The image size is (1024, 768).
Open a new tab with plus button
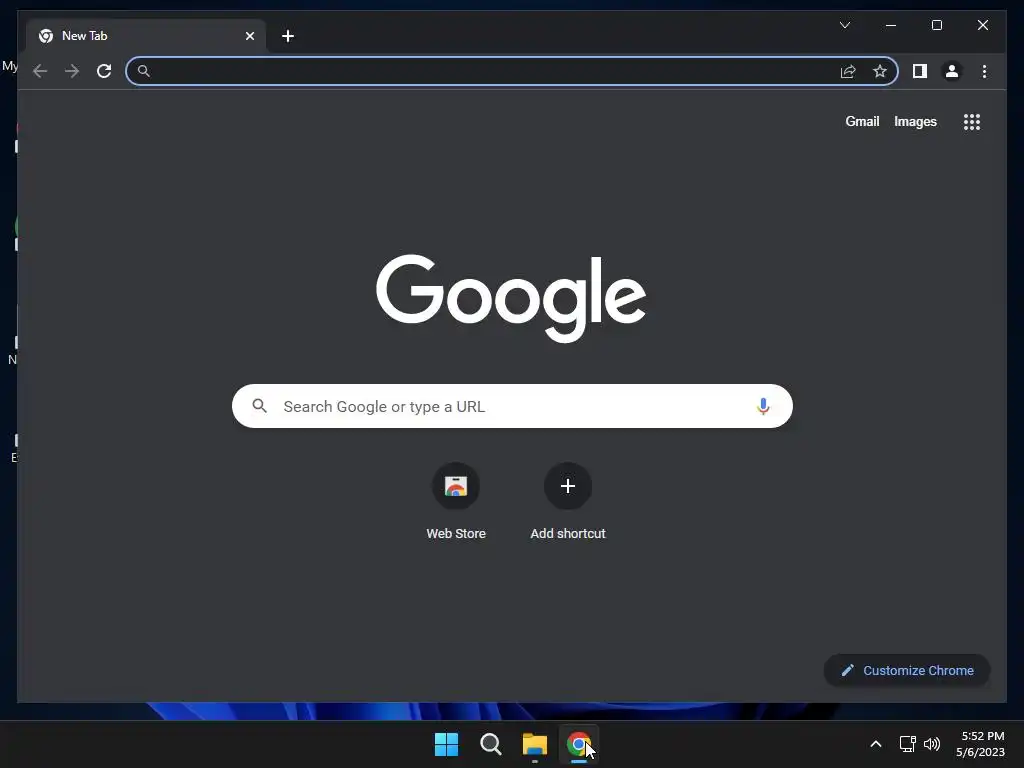tap(288, 36)
